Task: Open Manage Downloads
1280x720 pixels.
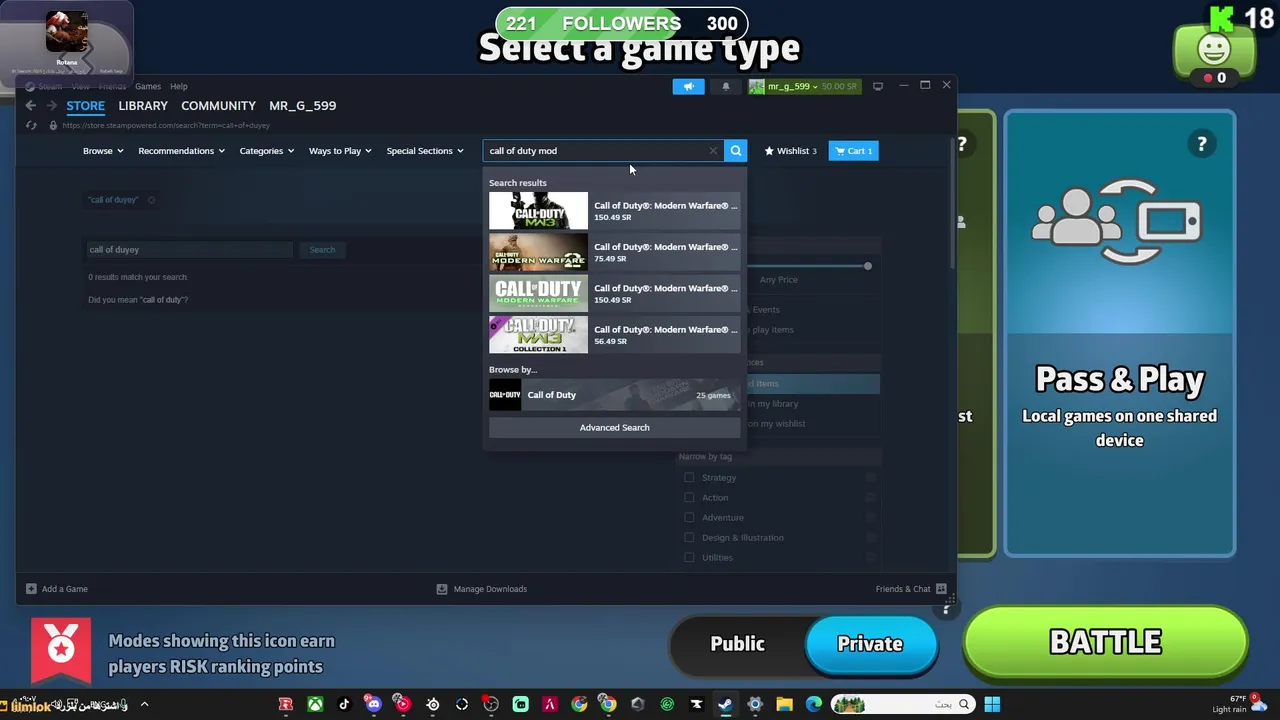Action: (482, 589)
